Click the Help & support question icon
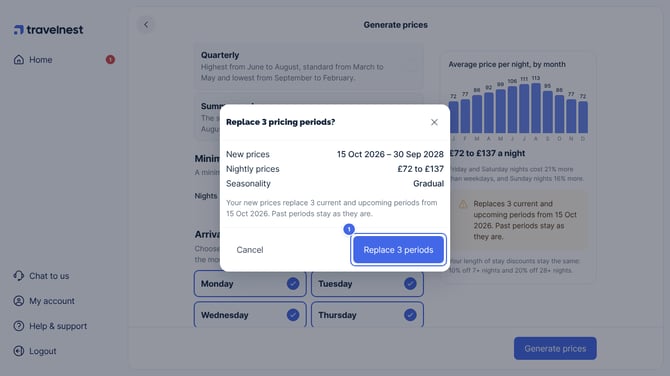Screen dimensions: 670x376 click(x=19, y=326)
